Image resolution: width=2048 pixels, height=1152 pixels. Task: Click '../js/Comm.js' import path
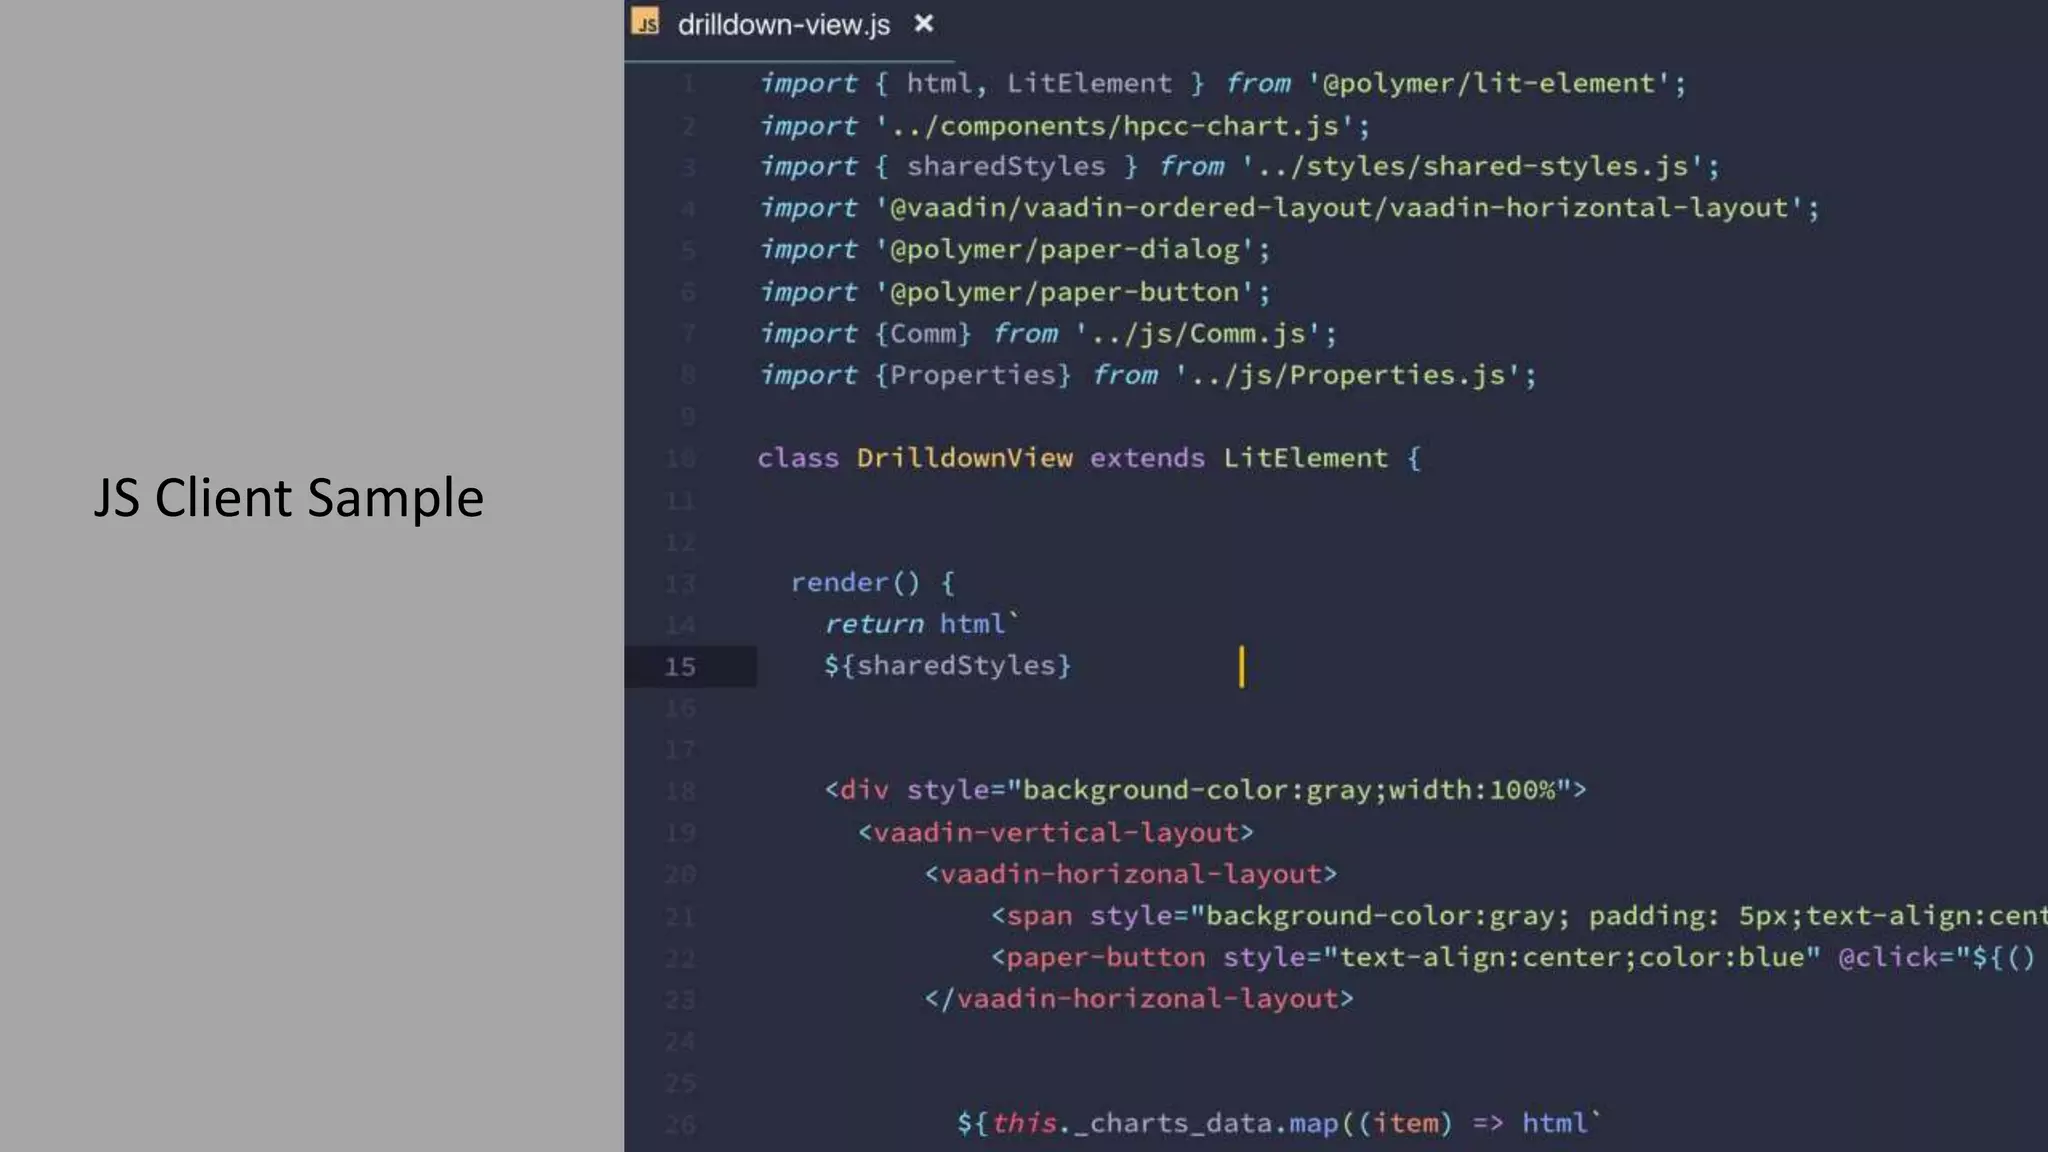pos(1197,334)
